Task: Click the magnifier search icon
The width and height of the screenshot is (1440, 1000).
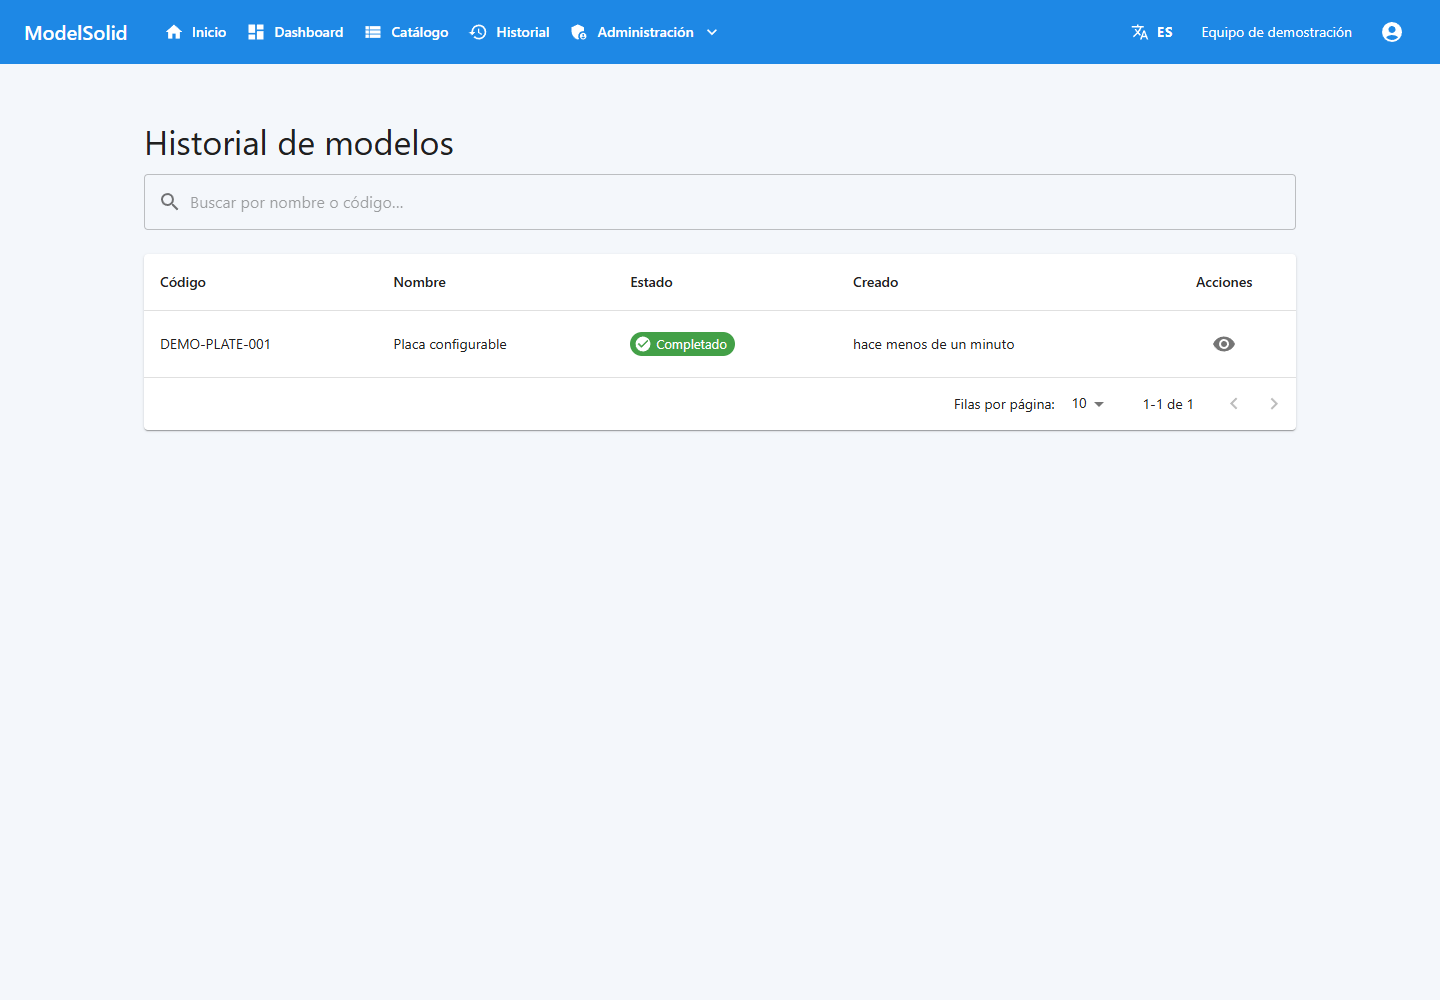Action: (170, 202)
